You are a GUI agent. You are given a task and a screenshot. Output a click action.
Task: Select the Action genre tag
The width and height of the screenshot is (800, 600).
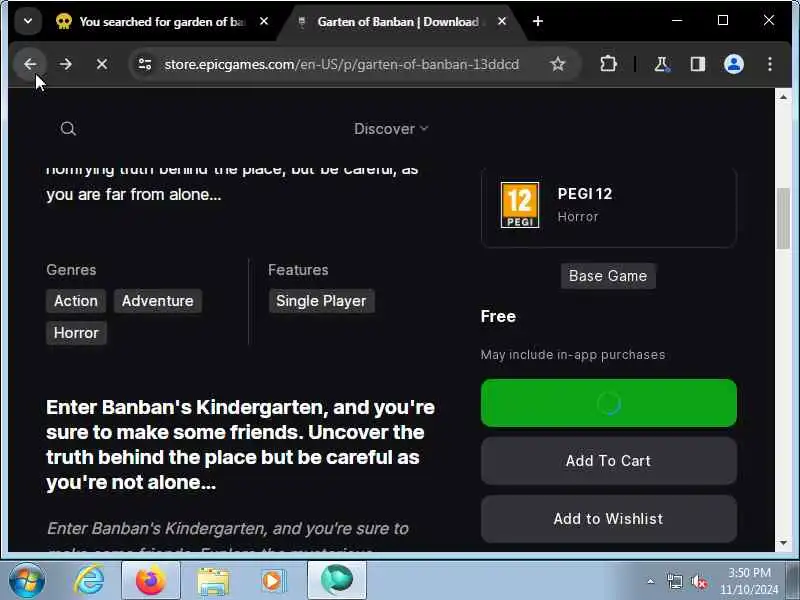point(76,301)
